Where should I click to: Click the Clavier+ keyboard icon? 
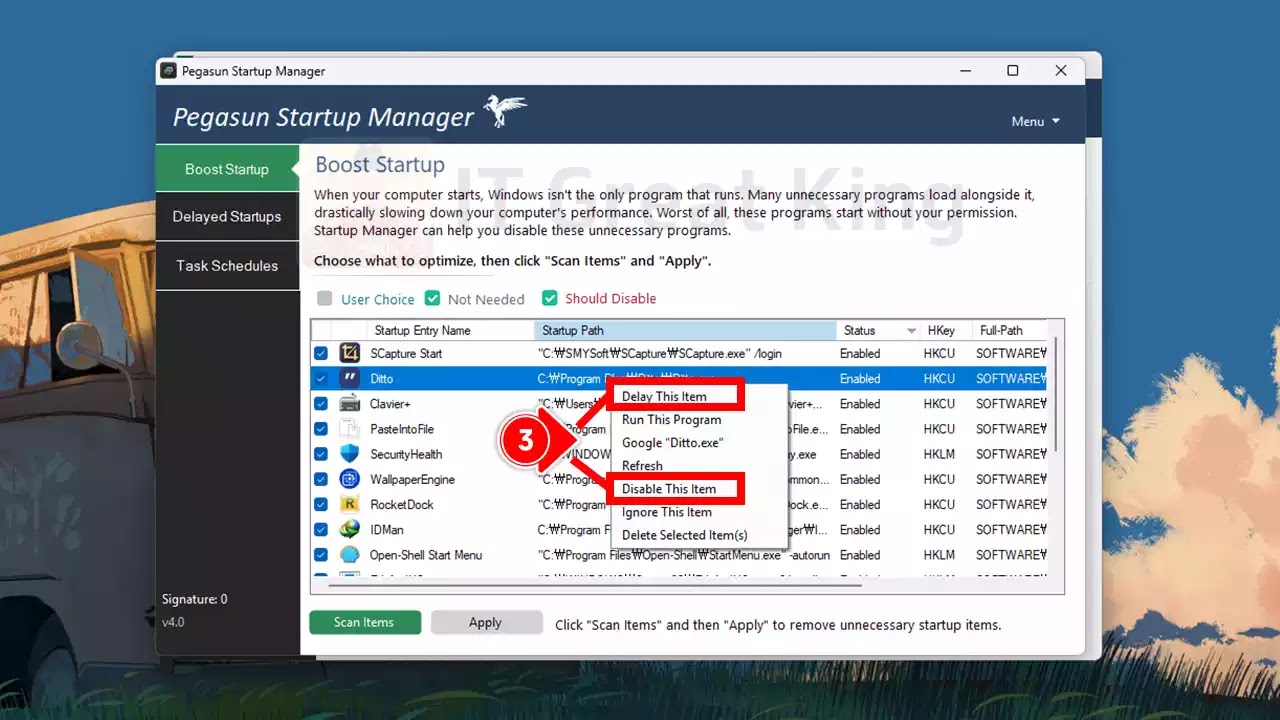349,404
